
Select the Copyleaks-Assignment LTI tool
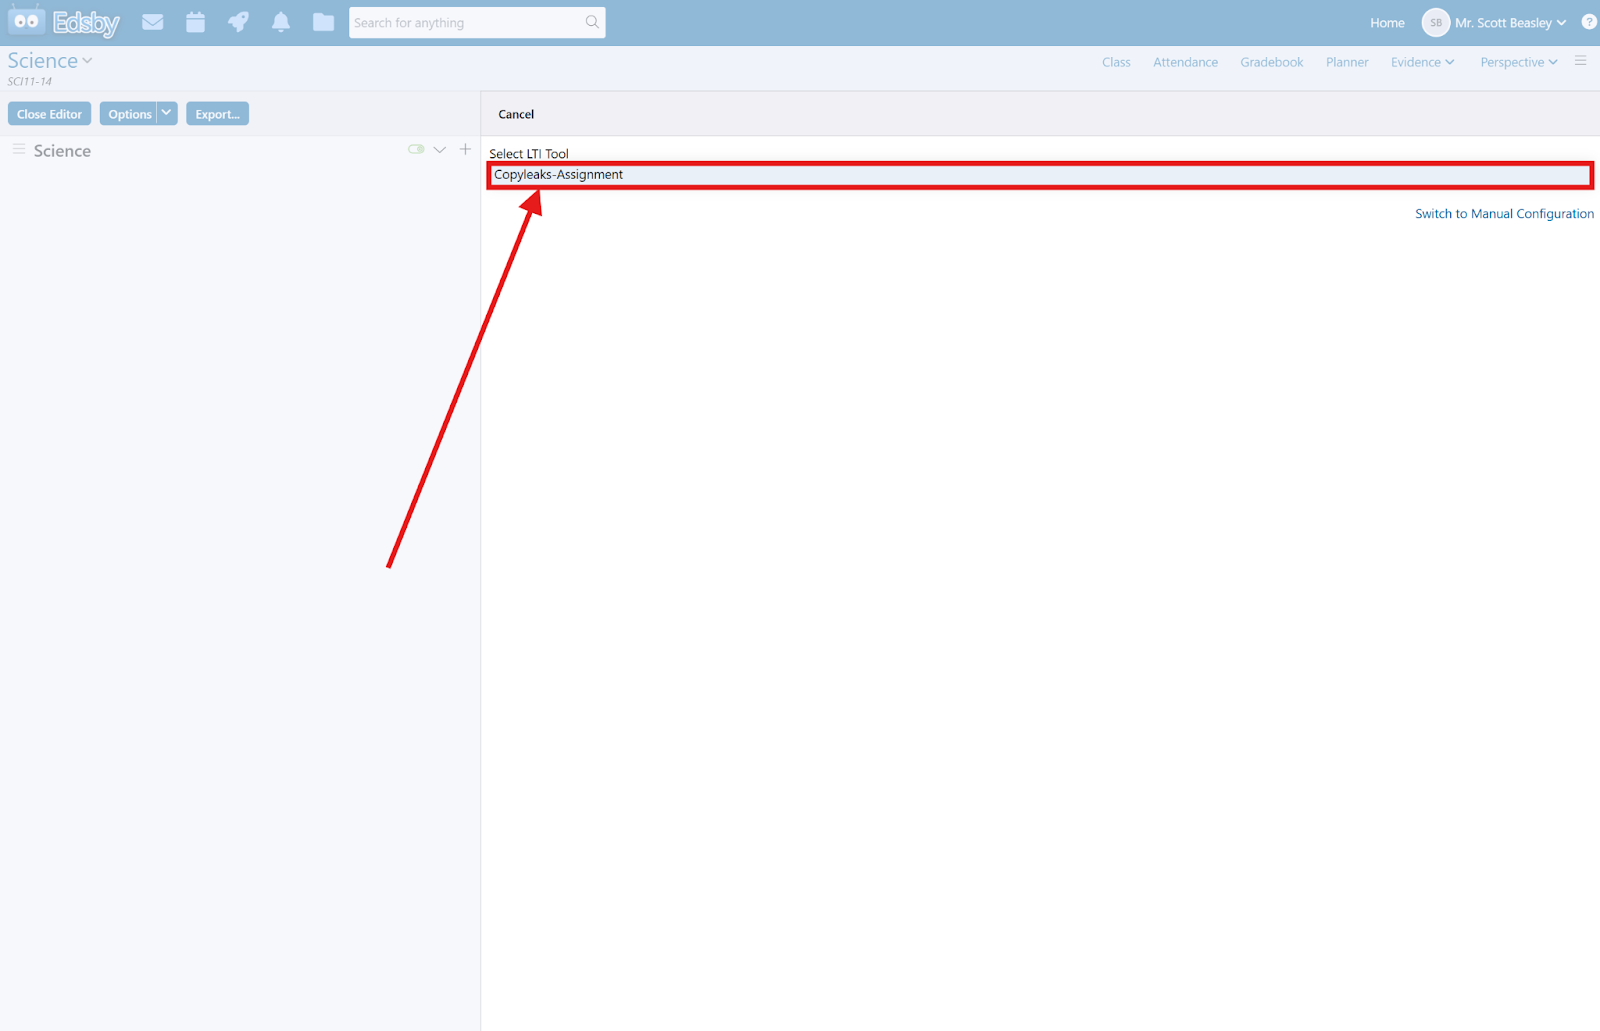pyautogui.click(x=1040, y=175)
